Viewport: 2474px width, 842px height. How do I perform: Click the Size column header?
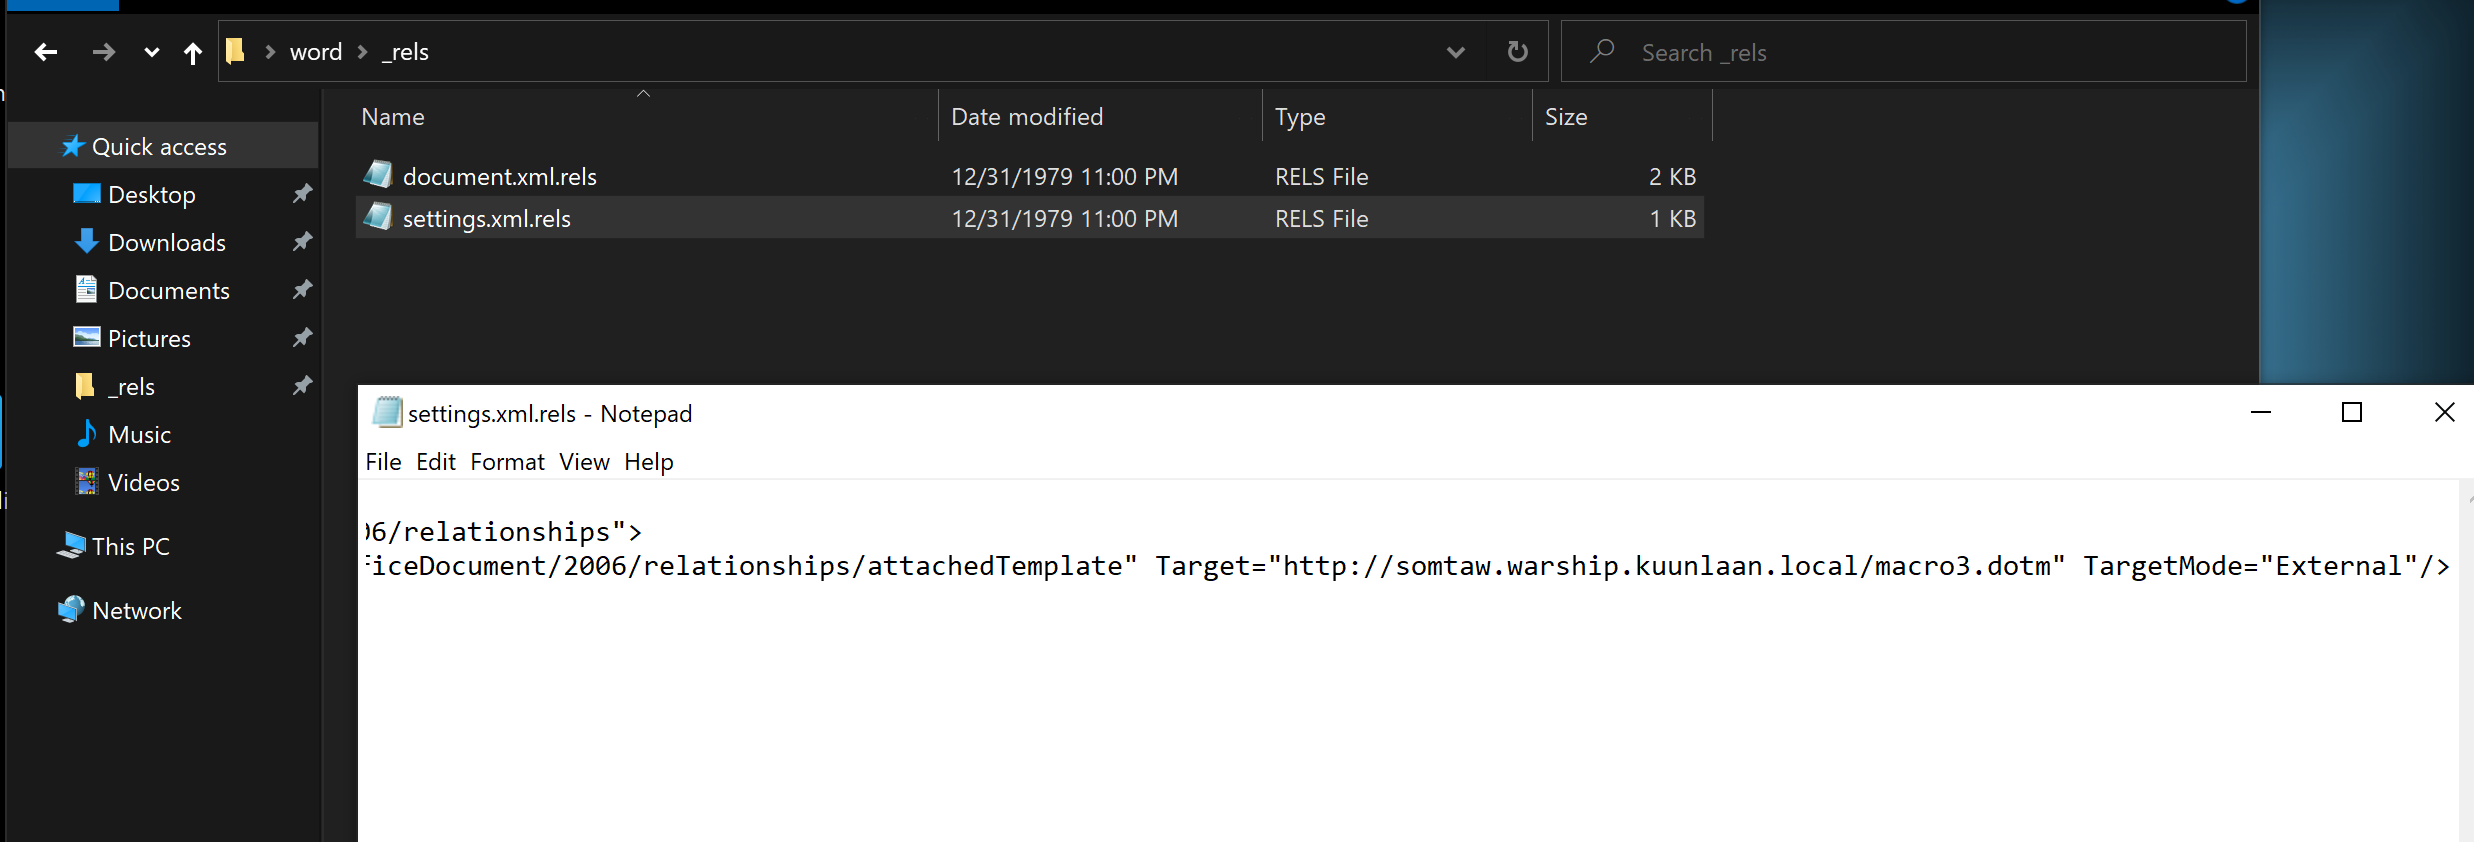coord(1565,117)
